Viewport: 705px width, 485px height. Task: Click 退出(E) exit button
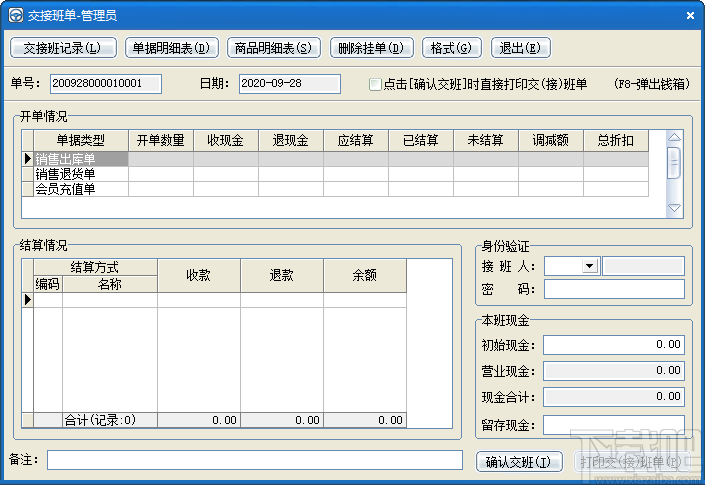(520, 48)
